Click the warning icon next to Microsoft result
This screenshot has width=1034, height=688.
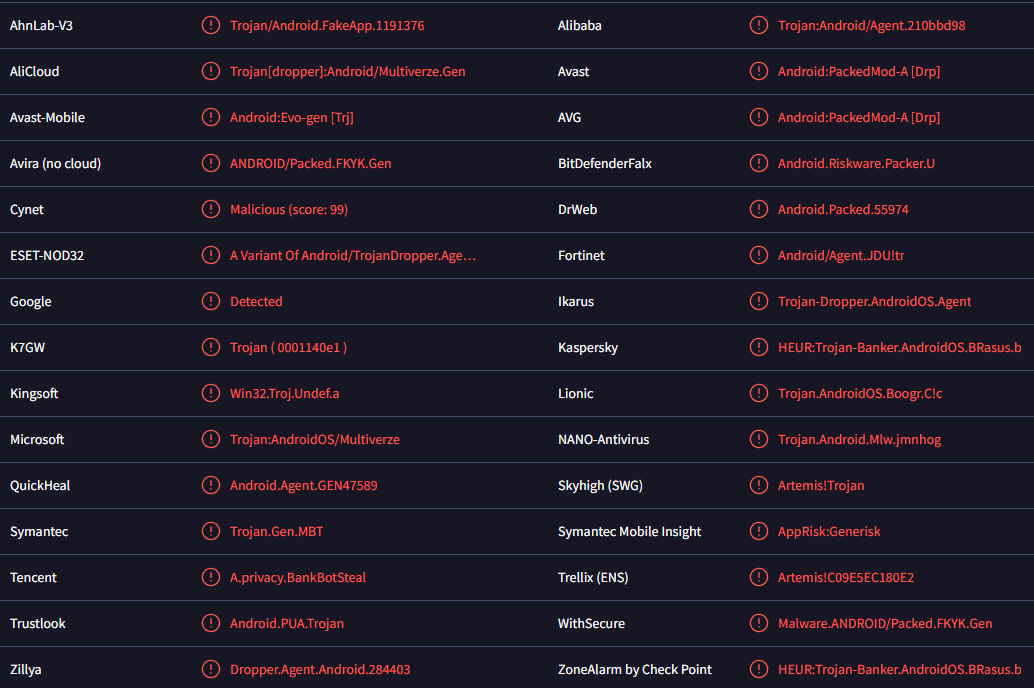coord(210,440)
